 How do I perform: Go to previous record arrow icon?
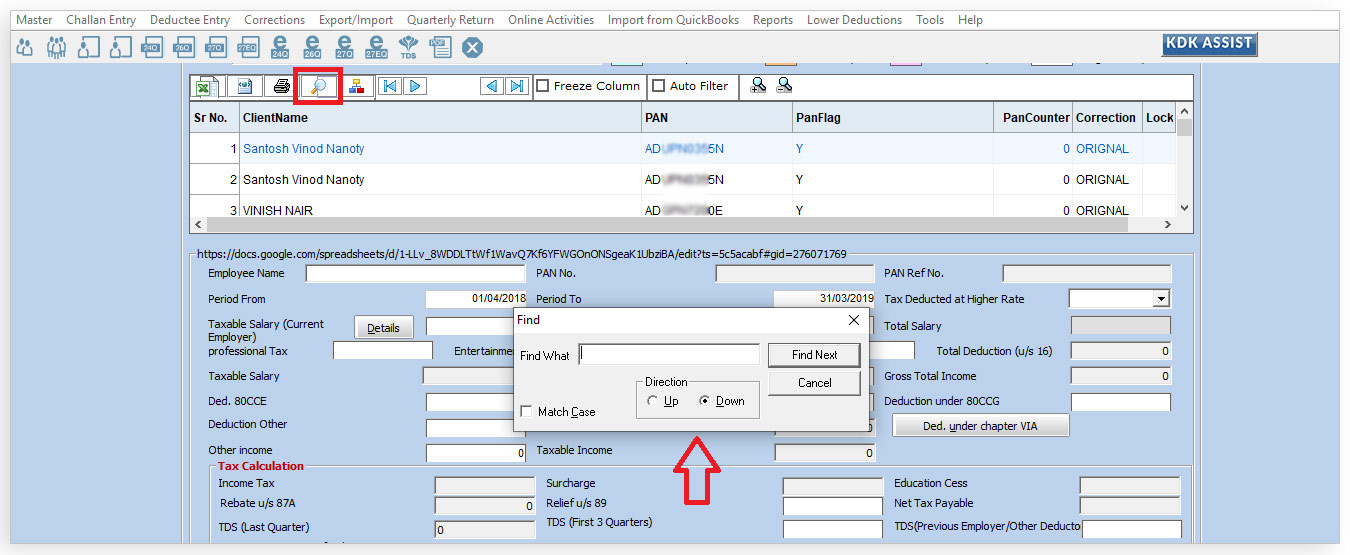coord(492,86)
